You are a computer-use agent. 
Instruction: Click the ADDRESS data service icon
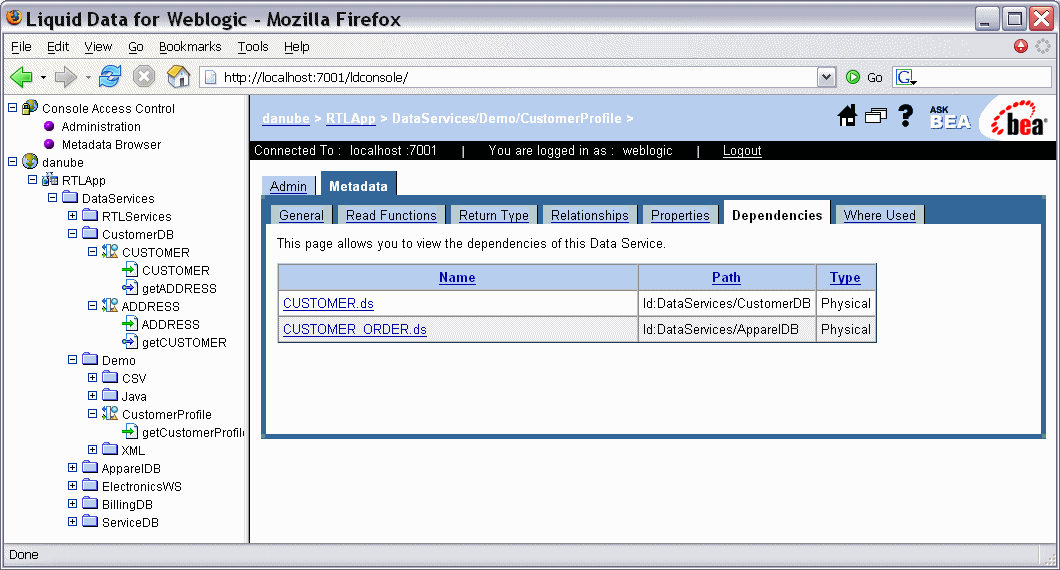(110, 306)
